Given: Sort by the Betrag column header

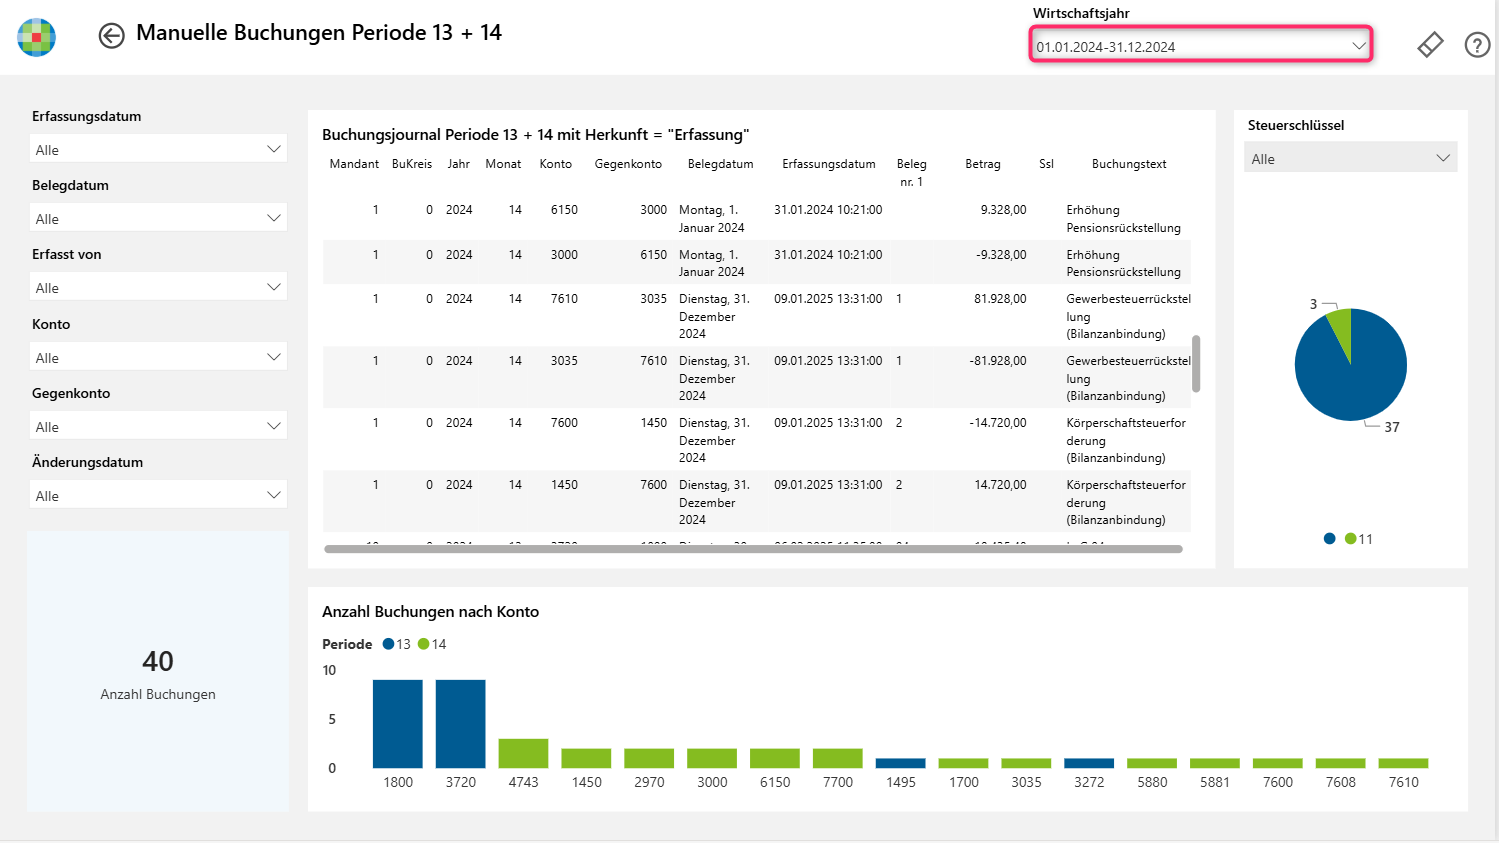Looking at the screenshot, I should (x=983, y=164).
